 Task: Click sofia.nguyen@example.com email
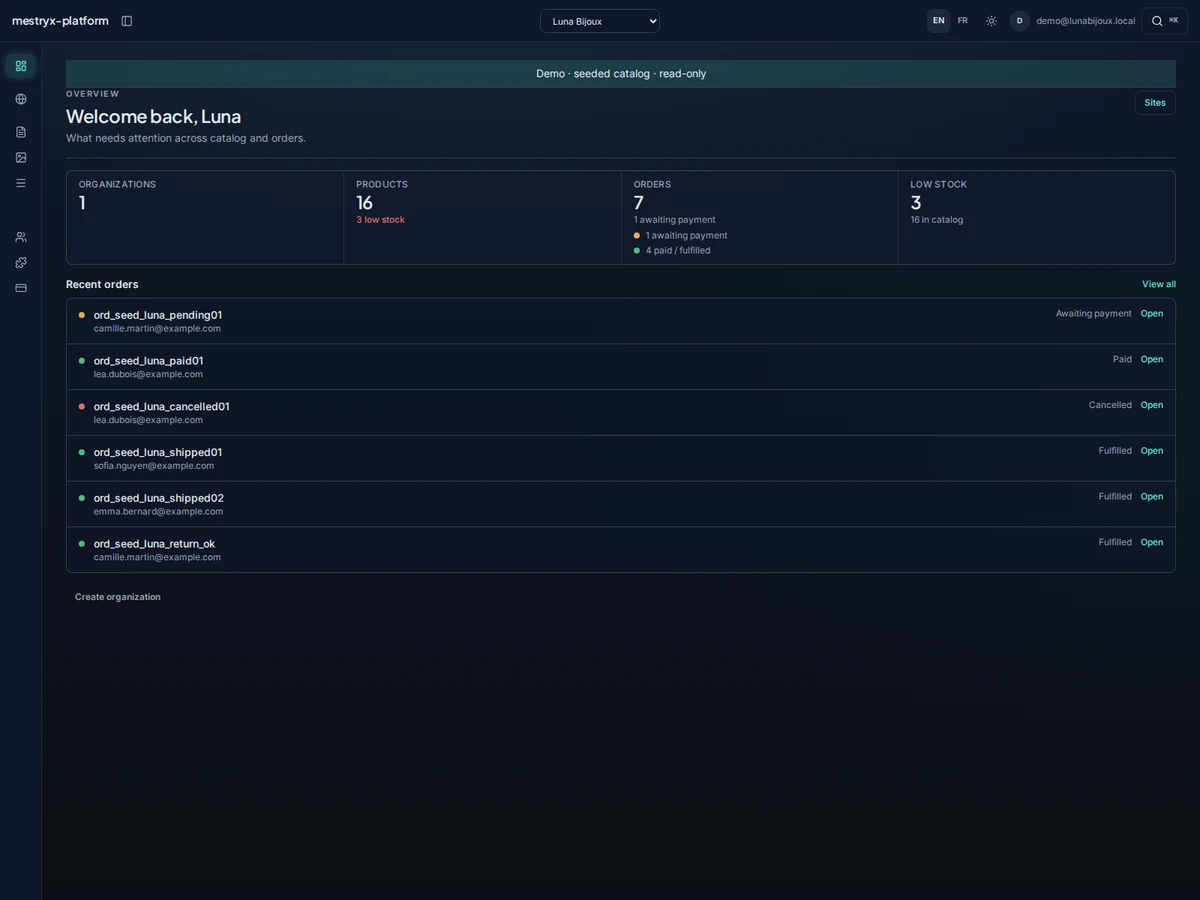[154, 466]
